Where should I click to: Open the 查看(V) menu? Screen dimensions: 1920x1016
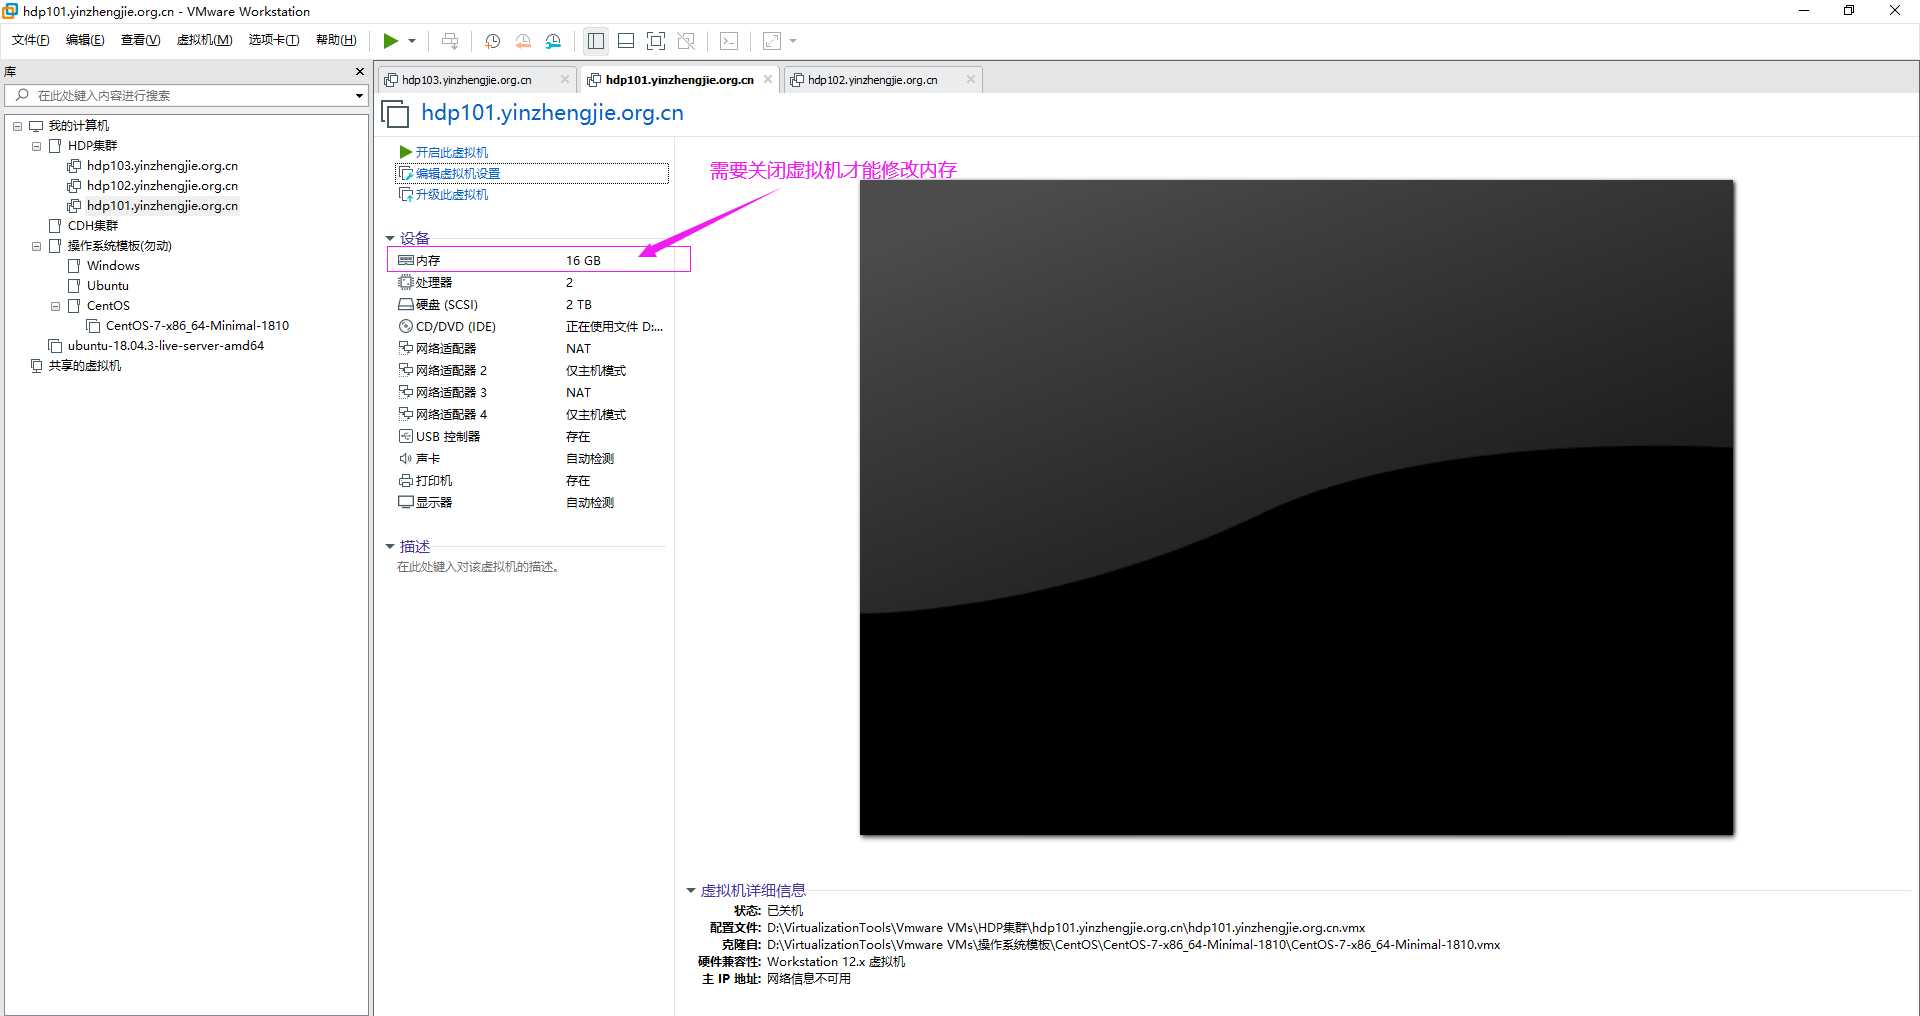(140, 40)
